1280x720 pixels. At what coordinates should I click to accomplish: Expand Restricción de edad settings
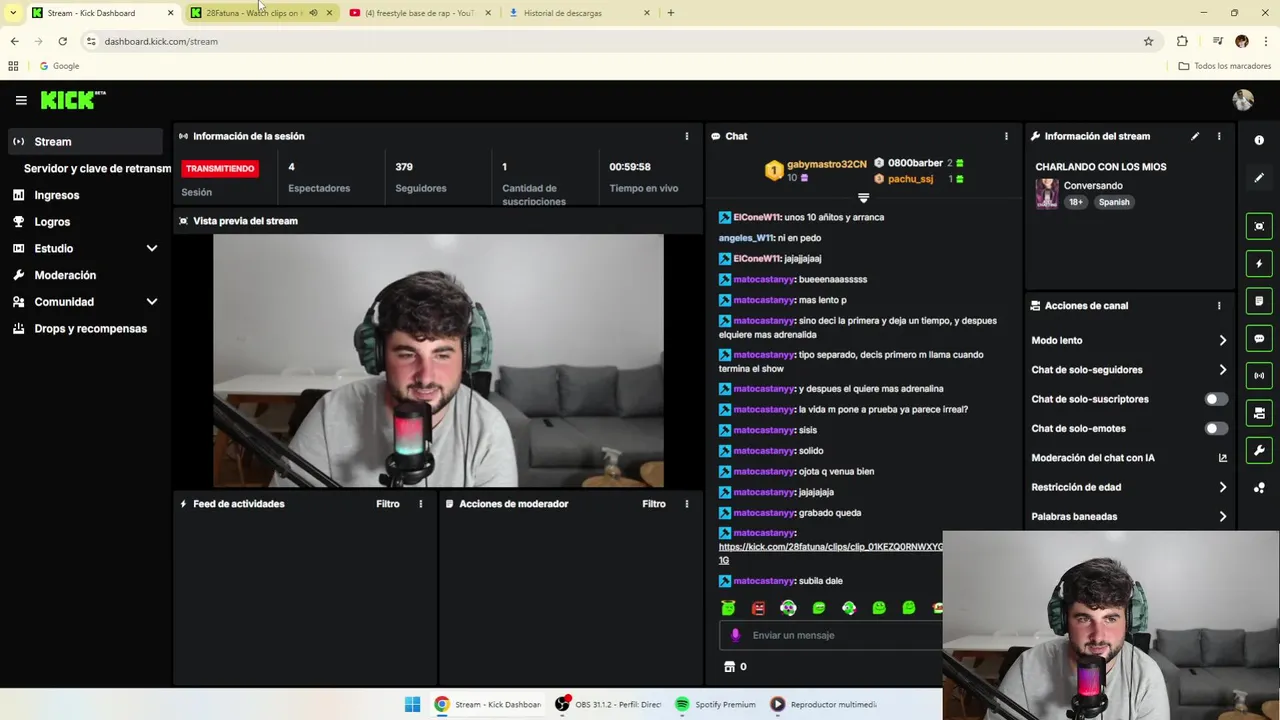[x=1222, y=487]
